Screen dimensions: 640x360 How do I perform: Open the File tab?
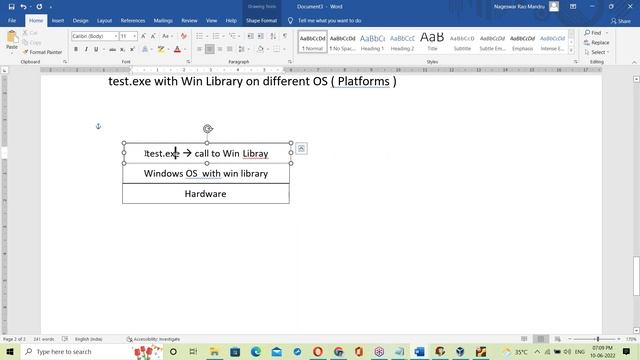point(12,20)
